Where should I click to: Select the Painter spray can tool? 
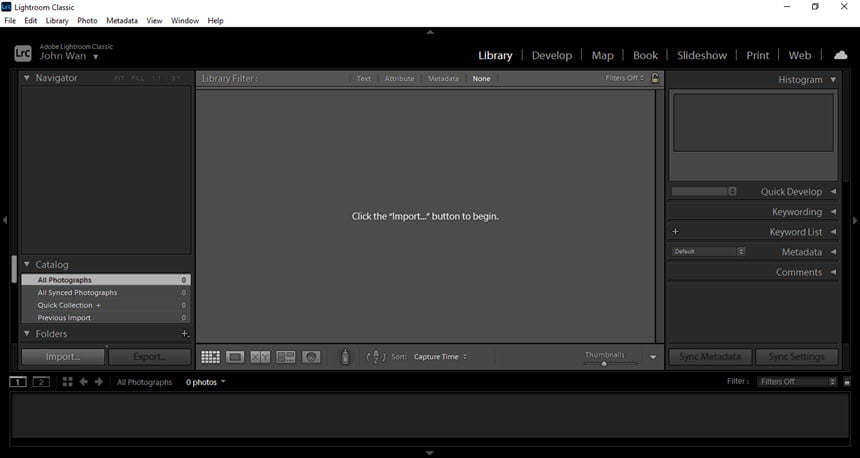point(345,357)
